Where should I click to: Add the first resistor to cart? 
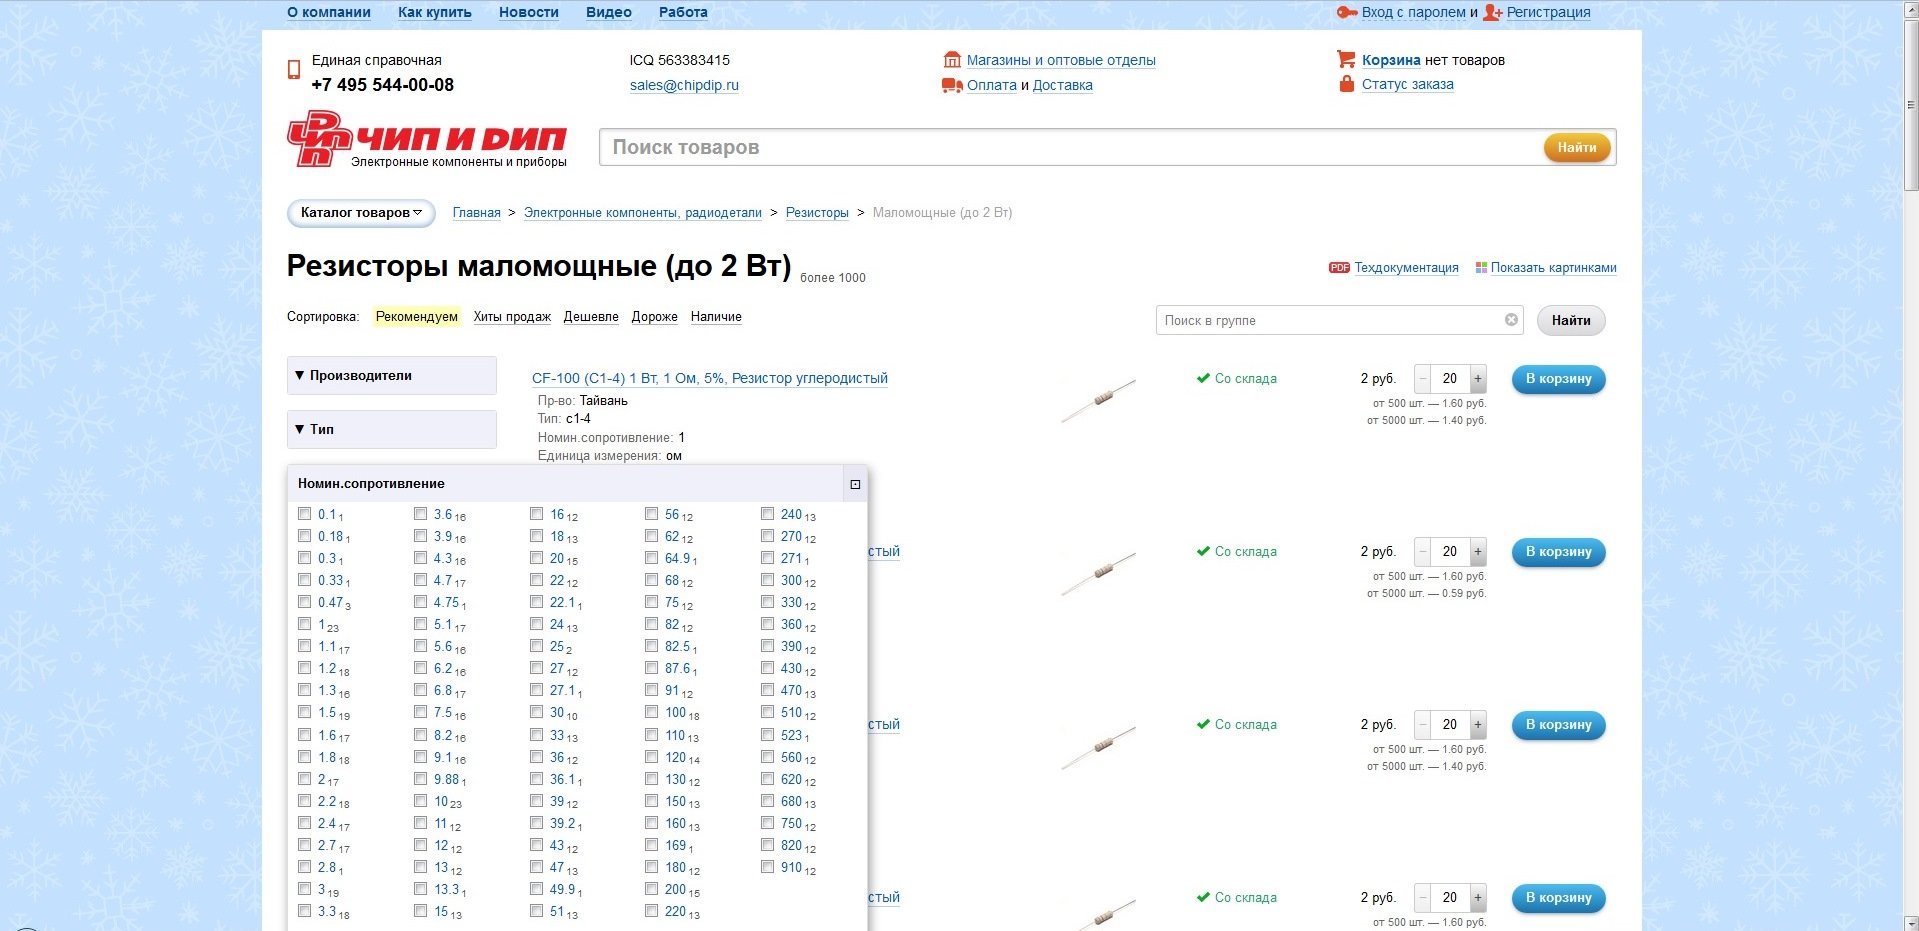tap(1557, 379)
